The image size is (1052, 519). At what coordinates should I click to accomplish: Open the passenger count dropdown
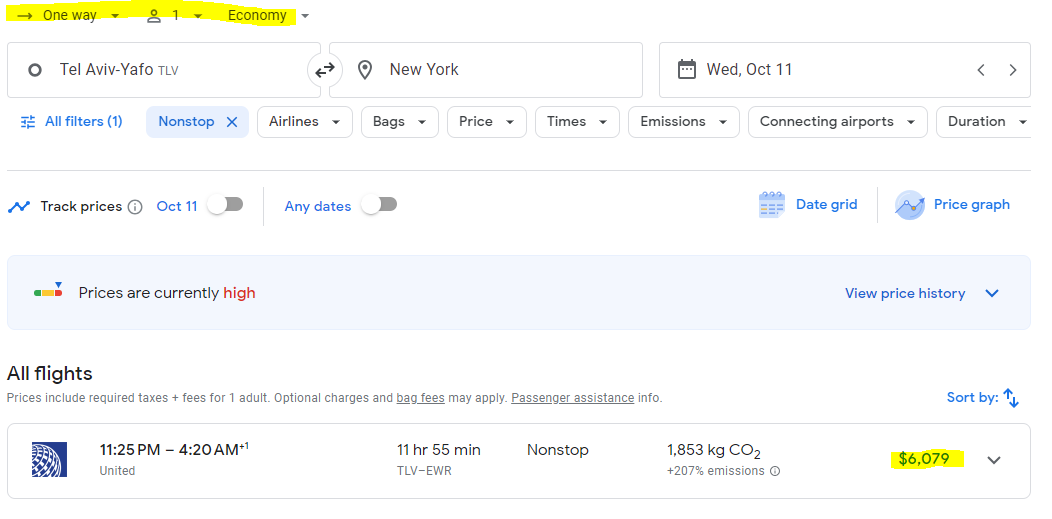174,16
